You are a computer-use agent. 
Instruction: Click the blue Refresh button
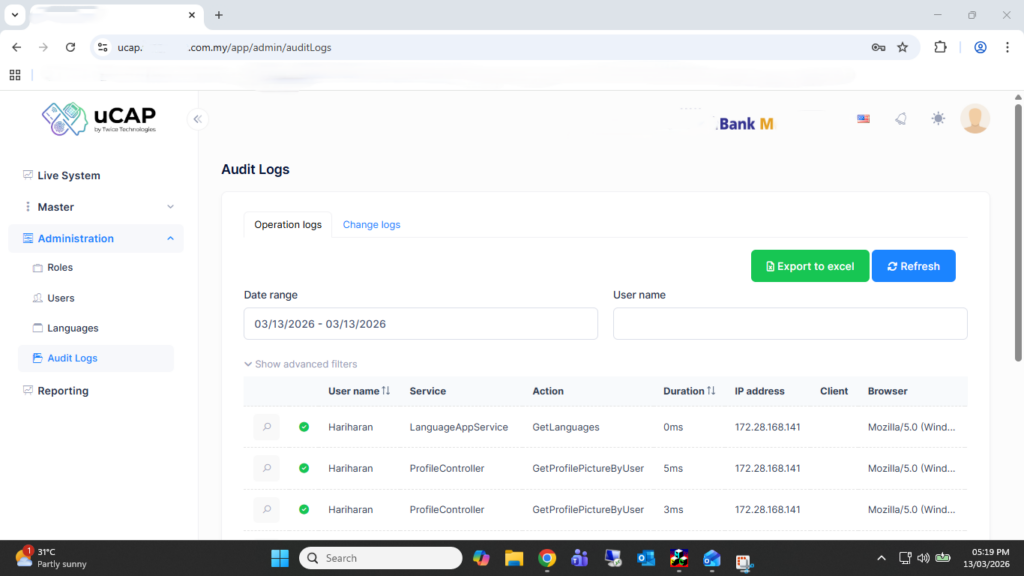click(x=913, y=266)
